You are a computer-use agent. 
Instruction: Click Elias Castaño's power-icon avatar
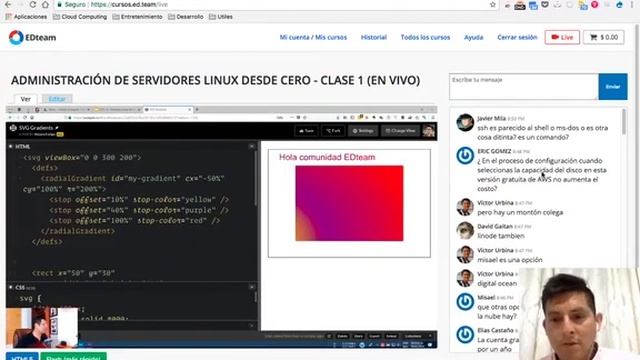(x=465, y=334)
